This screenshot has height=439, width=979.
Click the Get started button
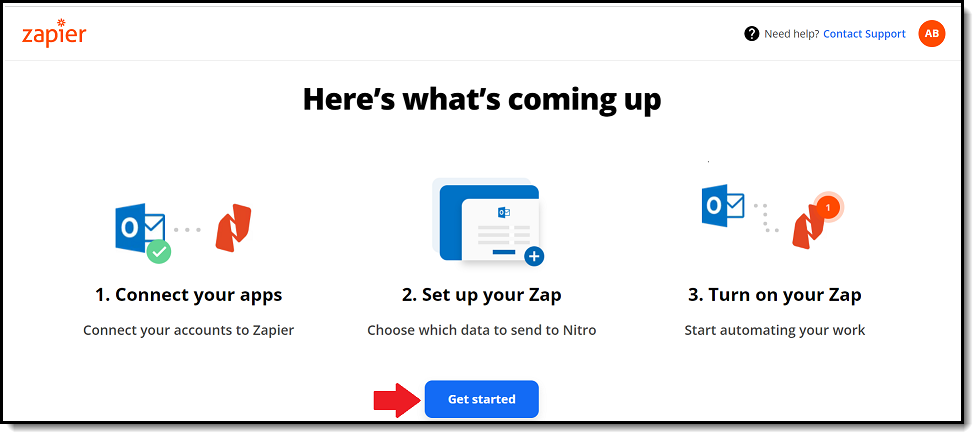point(481,399)
